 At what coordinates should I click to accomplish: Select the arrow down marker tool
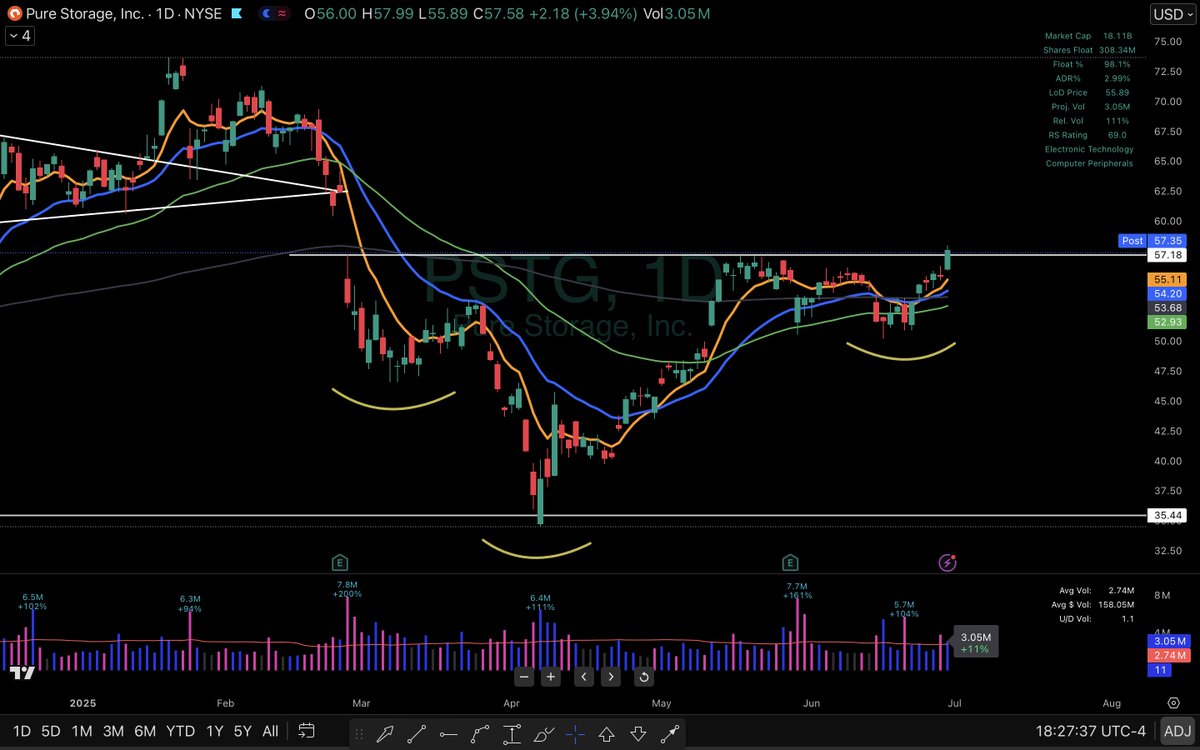tap(638, 735)
